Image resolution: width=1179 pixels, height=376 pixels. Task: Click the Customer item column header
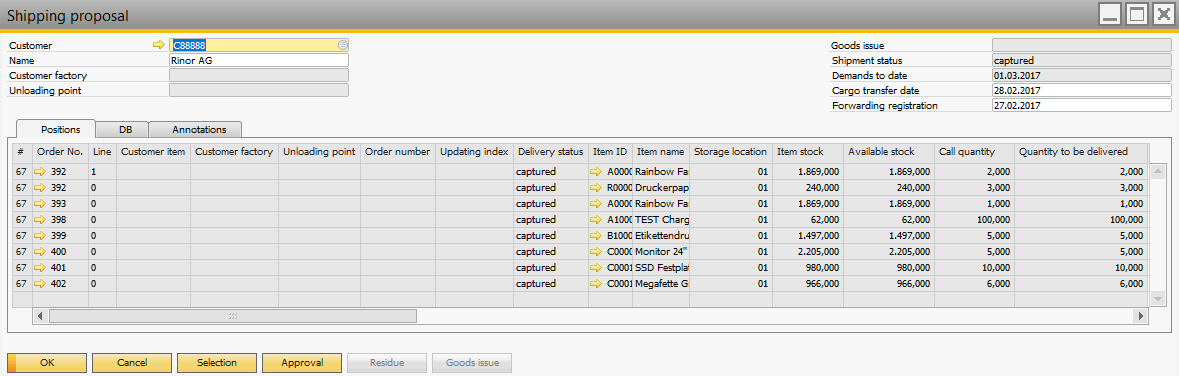click(153, 152)
